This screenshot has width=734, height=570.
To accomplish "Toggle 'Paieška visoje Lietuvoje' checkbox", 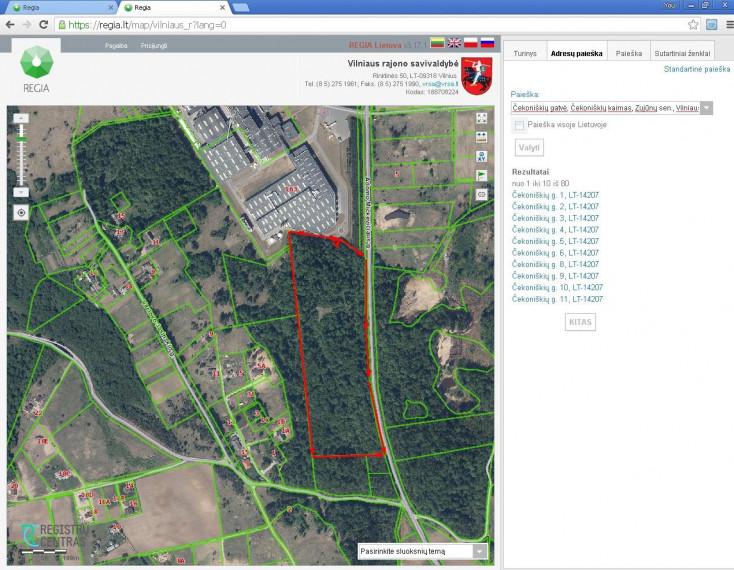I will (519, 125).
